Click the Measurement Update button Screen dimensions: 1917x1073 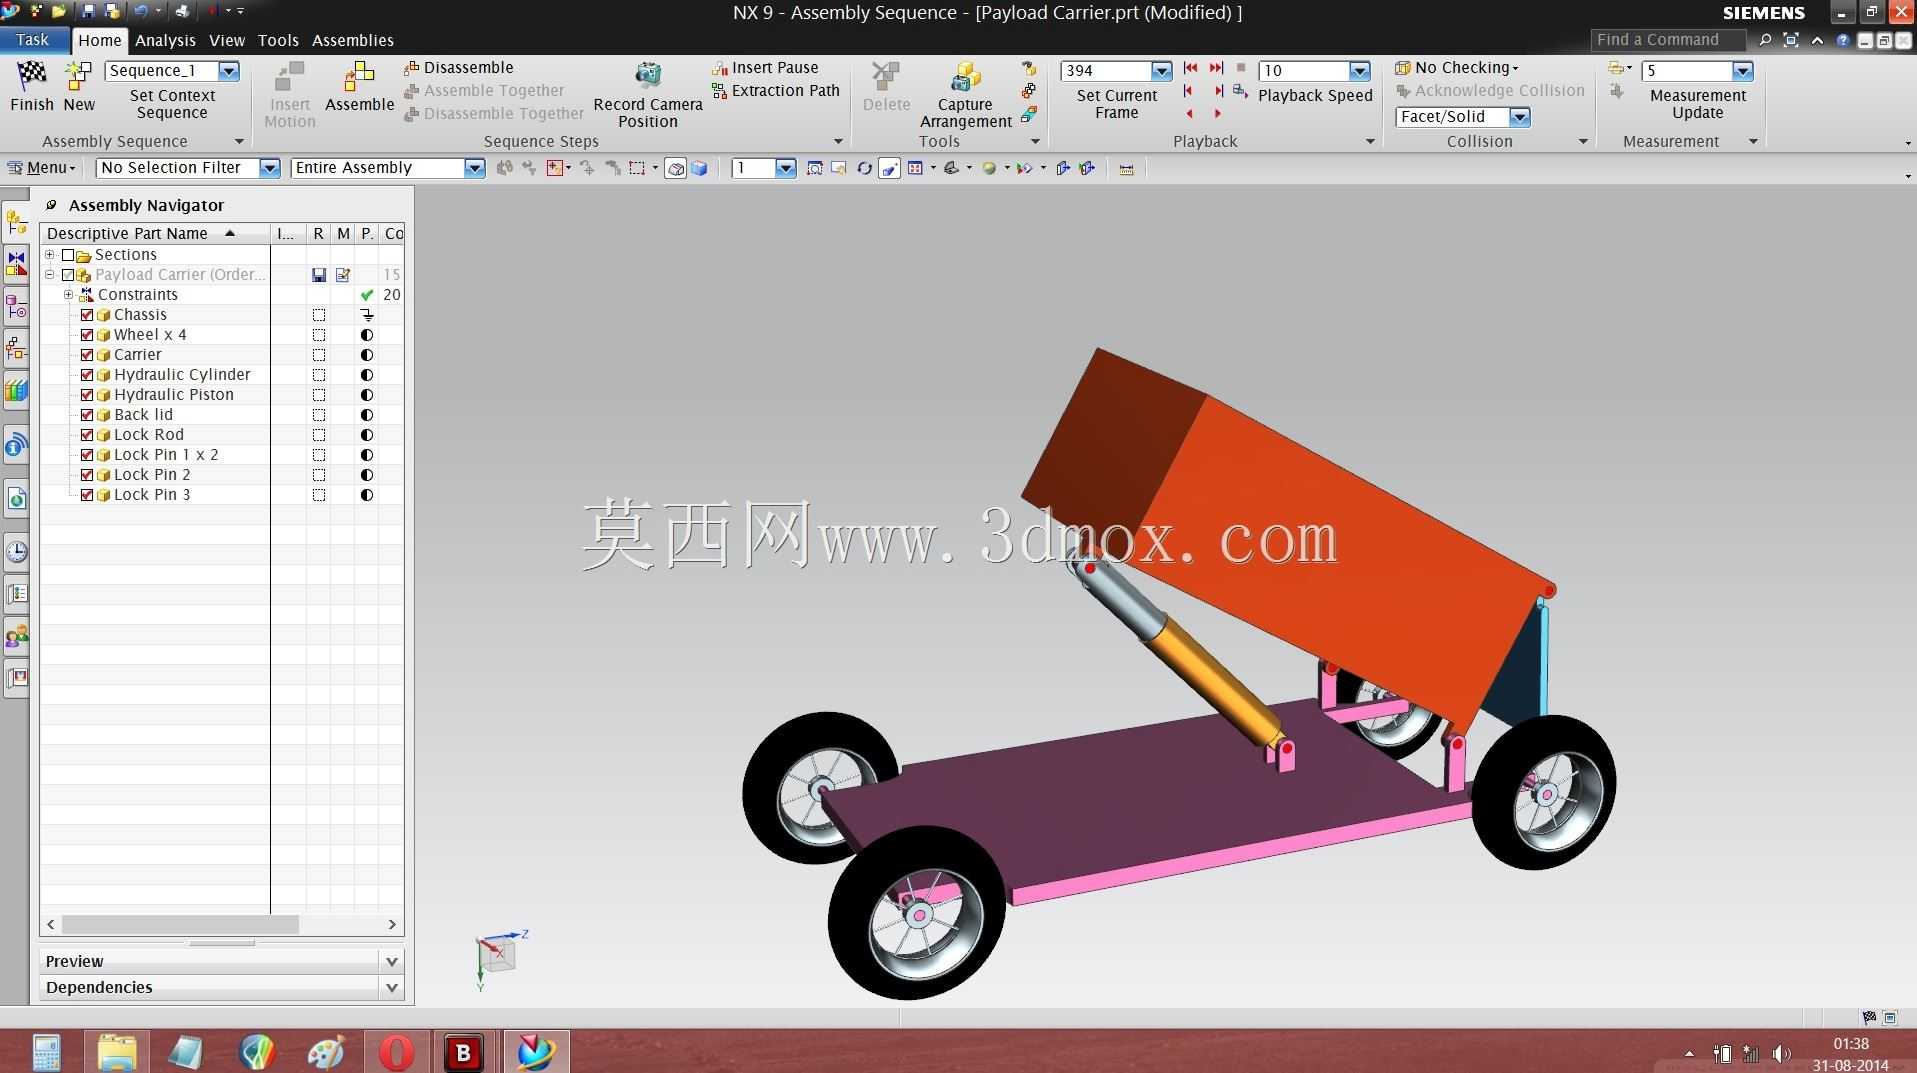click(1698, 104)
